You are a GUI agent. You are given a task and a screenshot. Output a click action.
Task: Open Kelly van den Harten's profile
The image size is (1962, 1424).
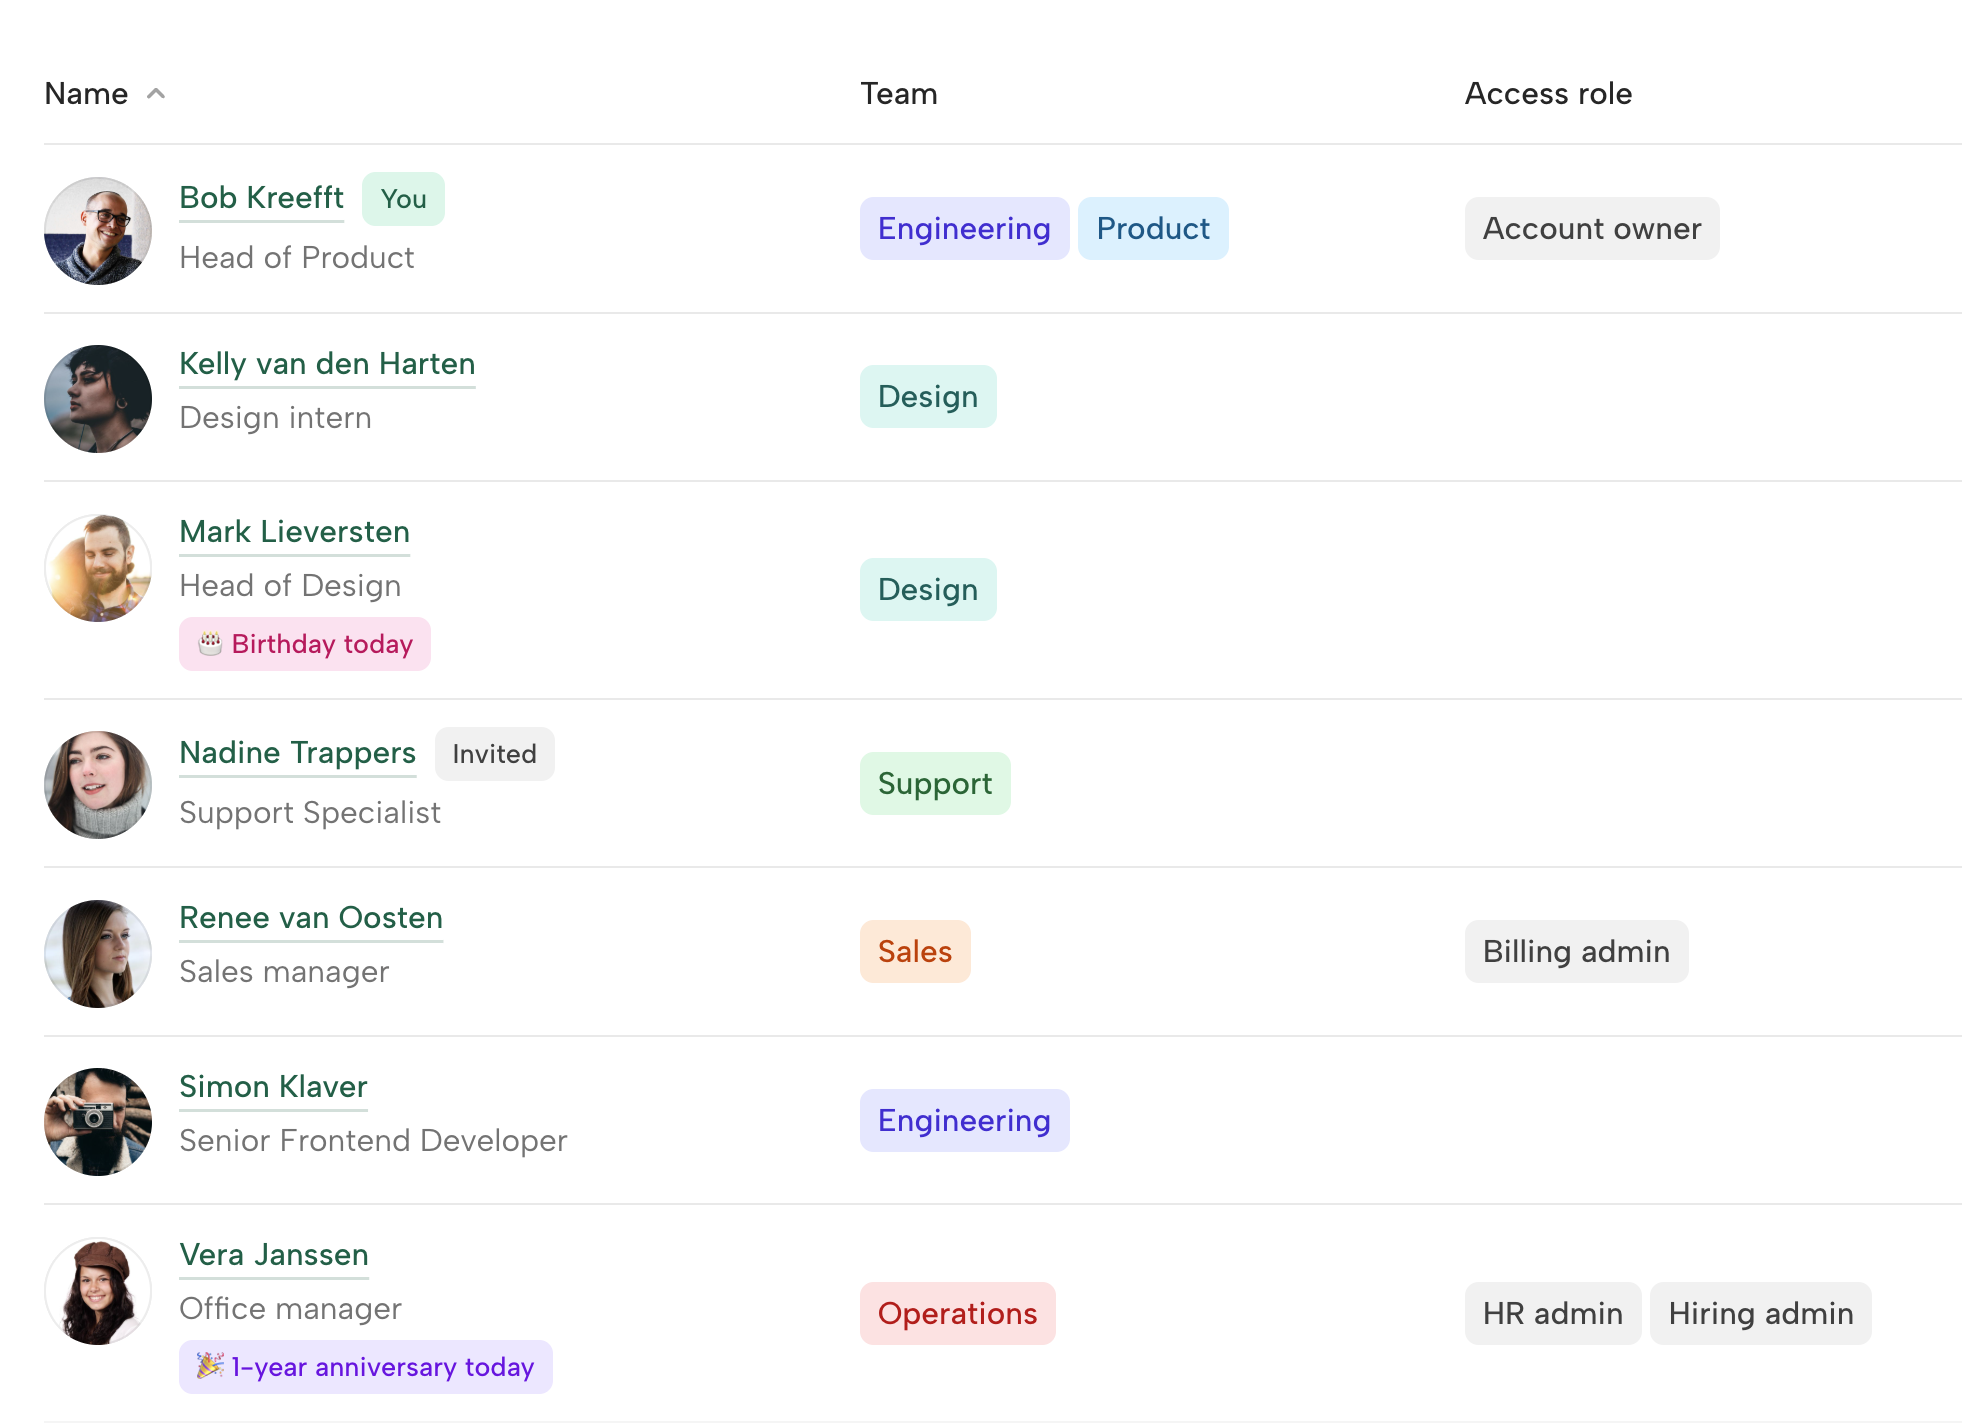pos(327,364)
